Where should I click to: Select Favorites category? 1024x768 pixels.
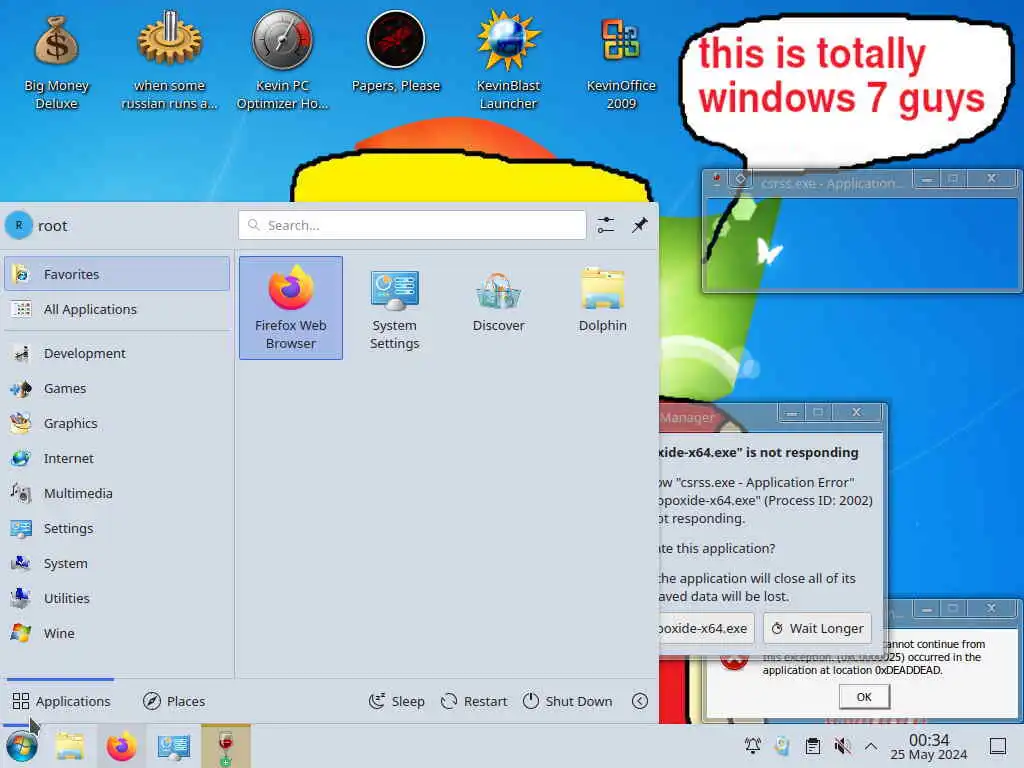point(117,274)
